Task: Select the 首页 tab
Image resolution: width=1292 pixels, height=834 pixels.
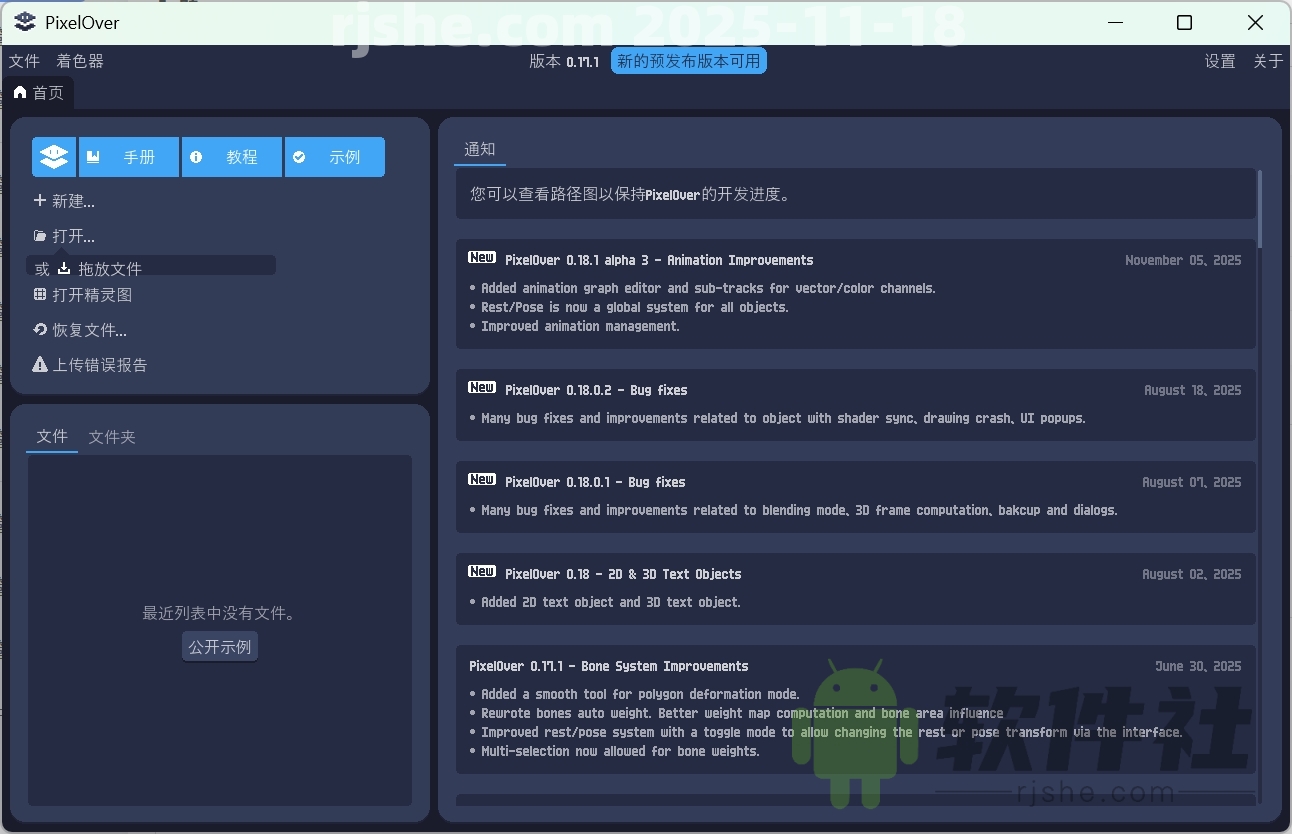Action: coord(39,92)
